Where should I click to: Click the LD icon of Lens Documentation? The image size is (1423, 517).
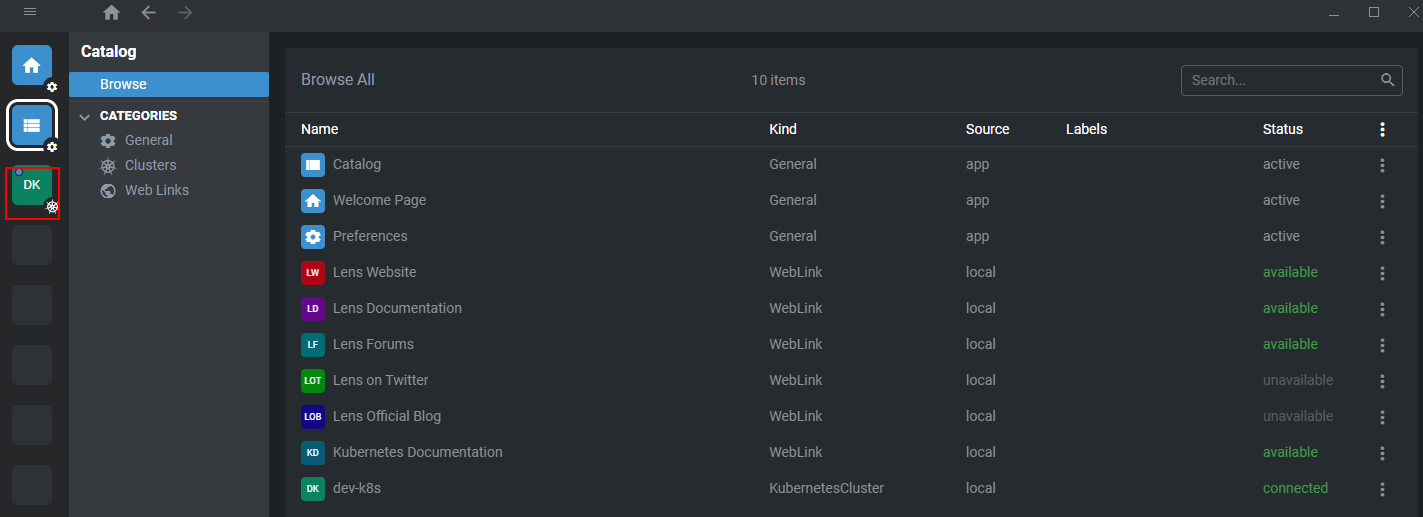click(313, 308)
